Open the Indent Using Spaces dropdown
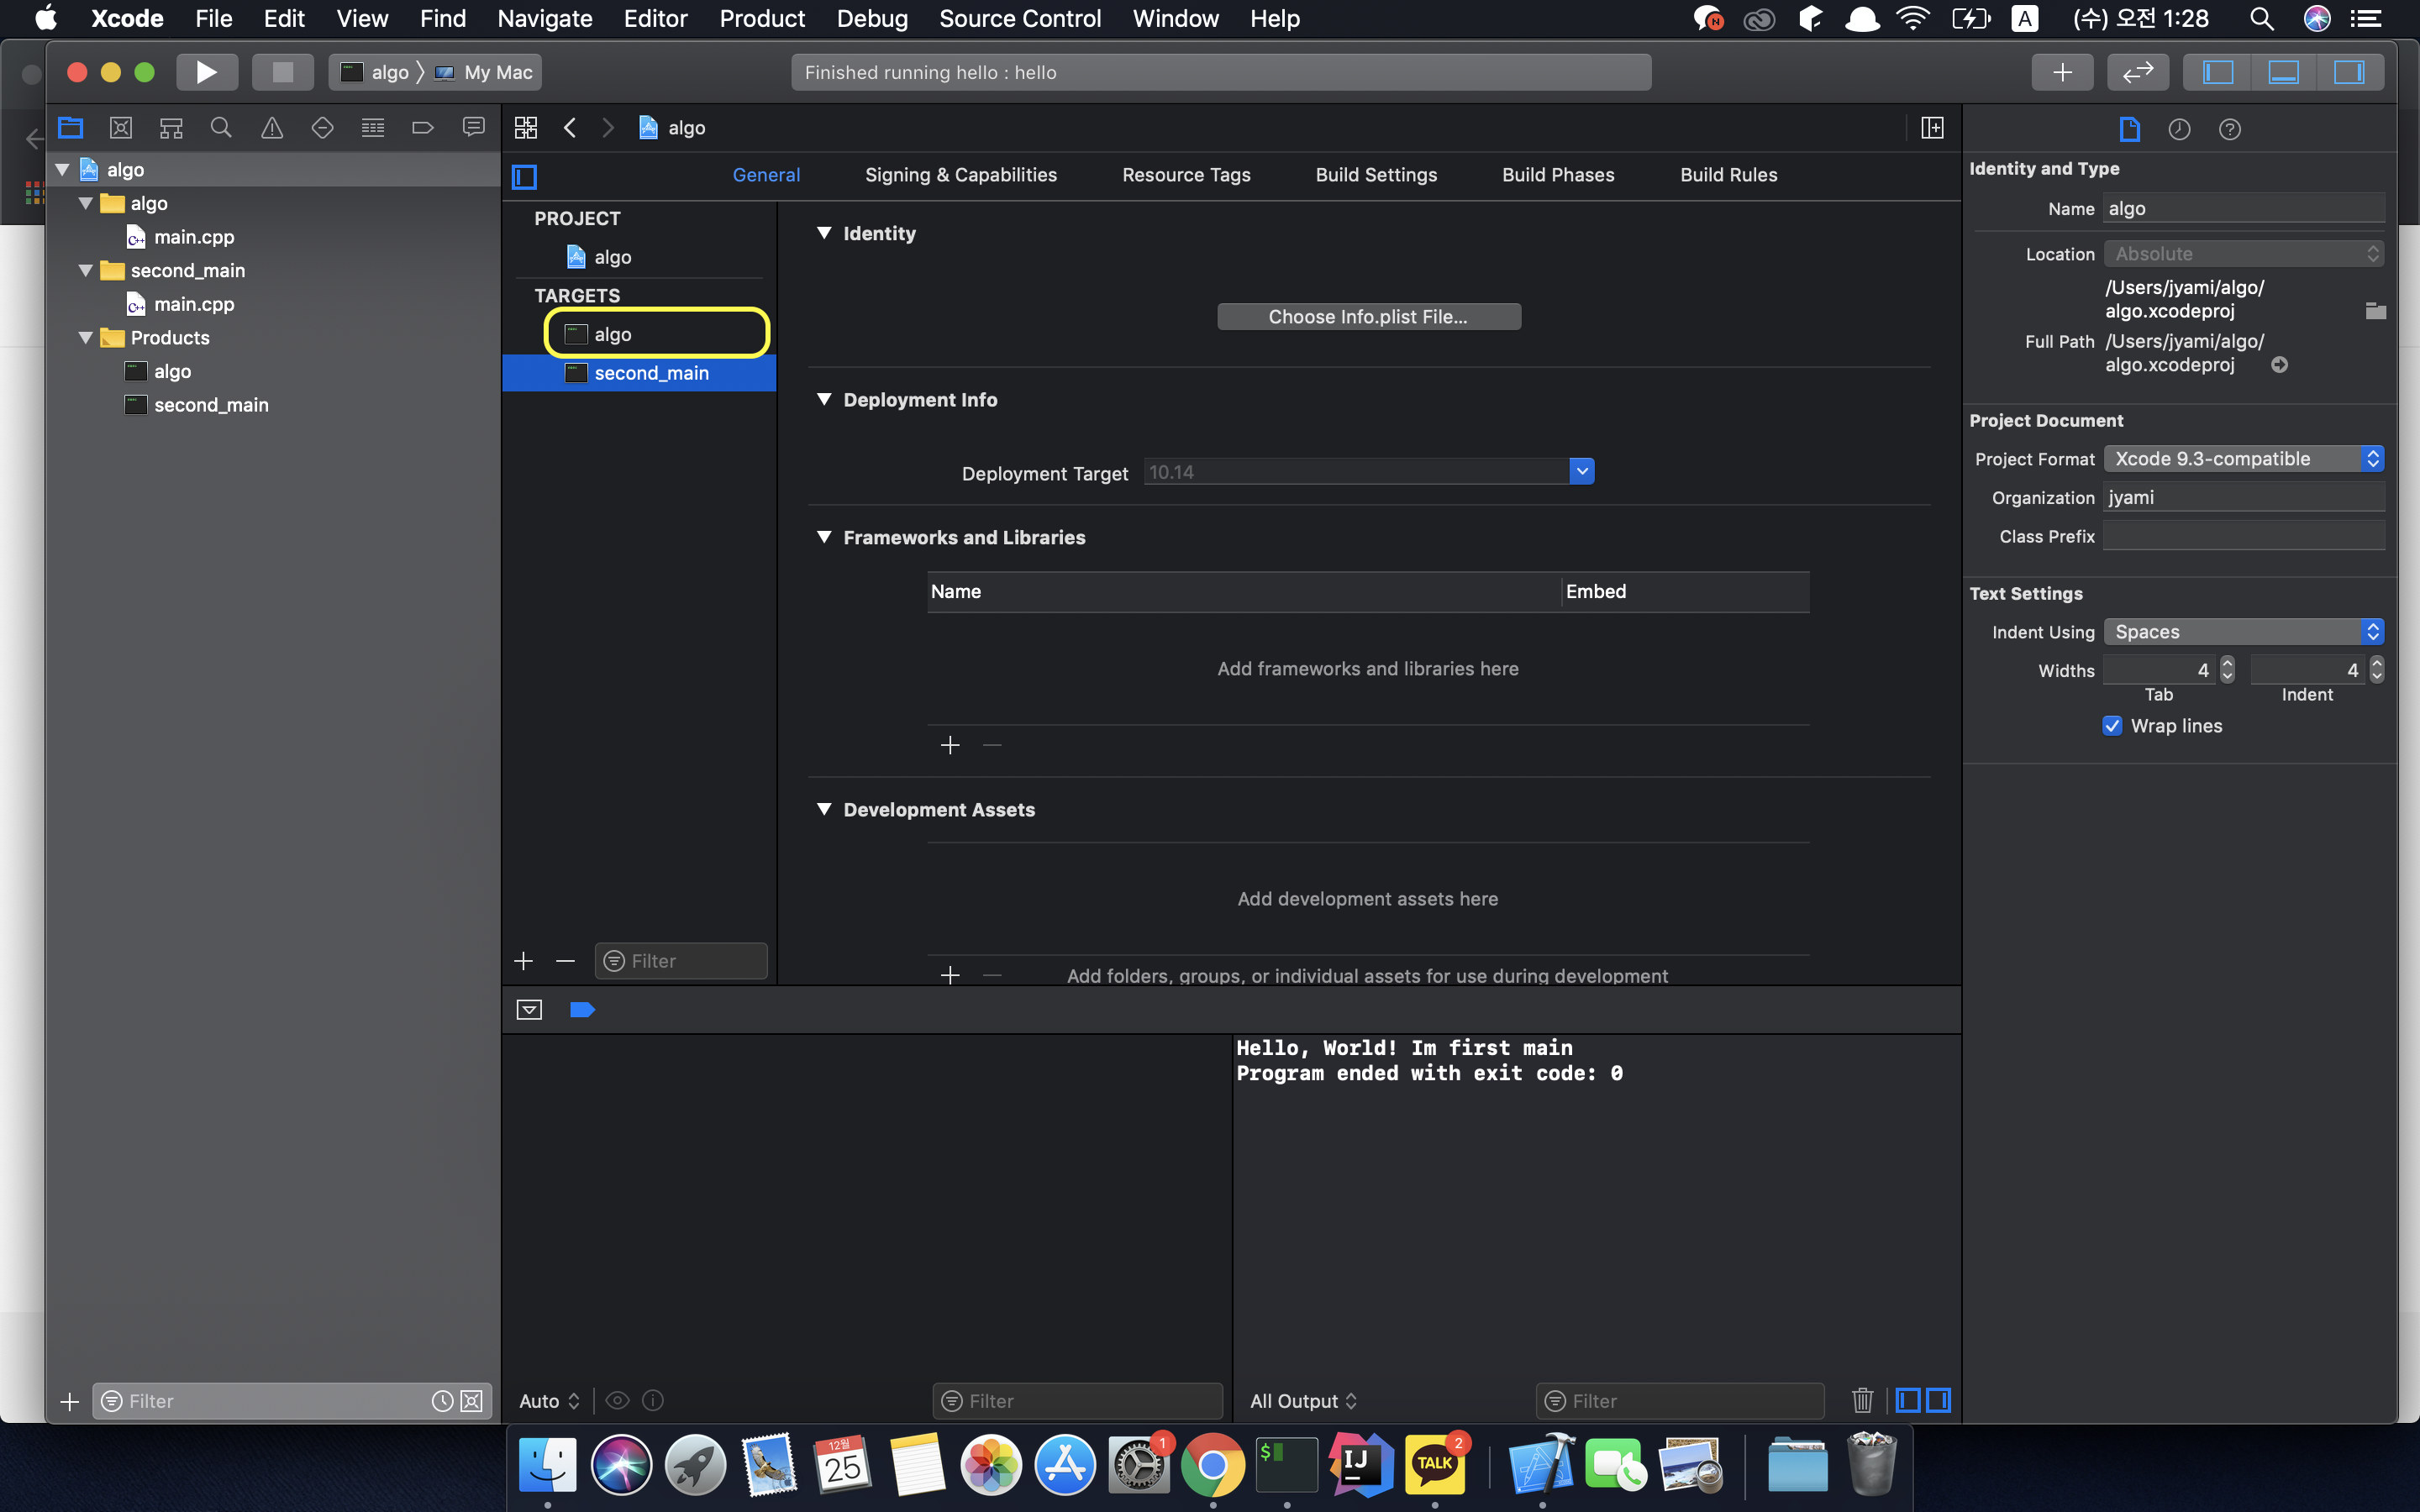This screenshot has height=1512, width=2420. coord(2243,632)
